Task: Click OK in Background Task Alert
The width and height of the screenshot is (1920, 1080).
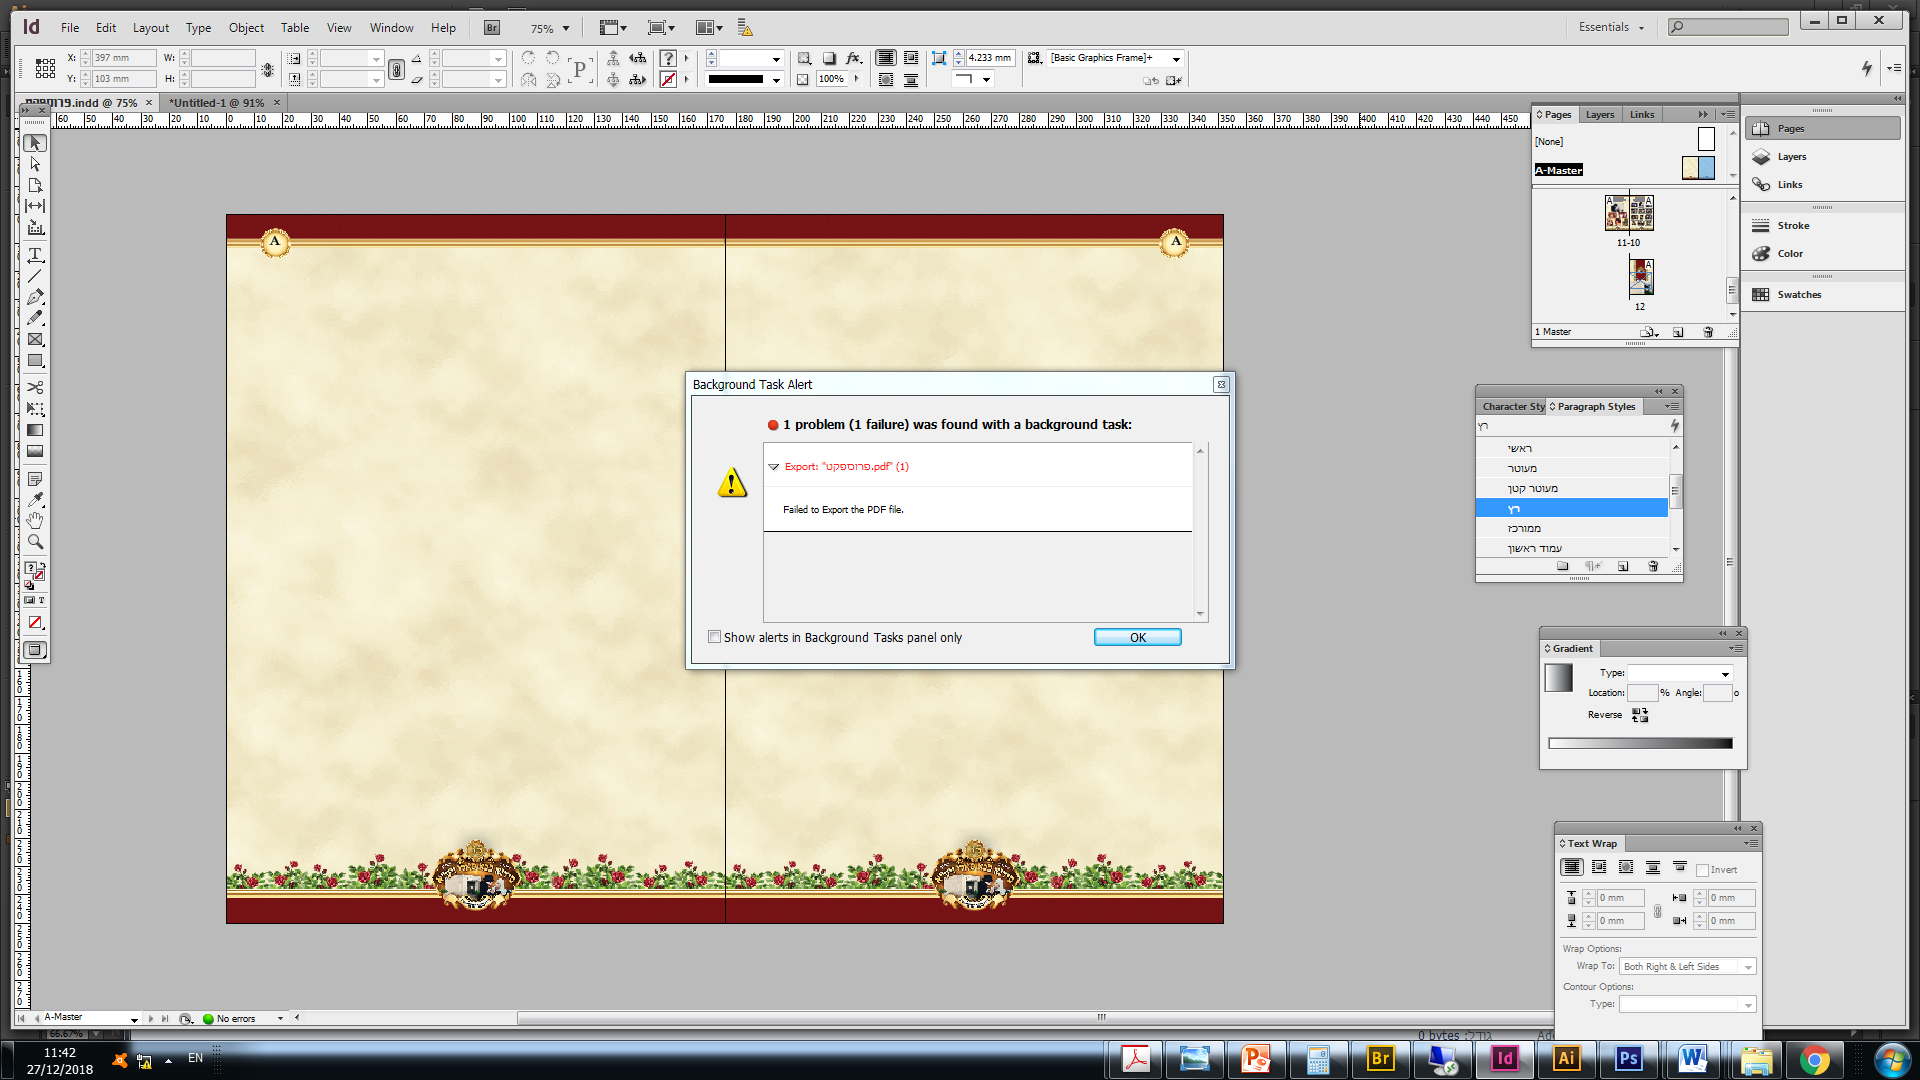Action: tap(1137, 637)
